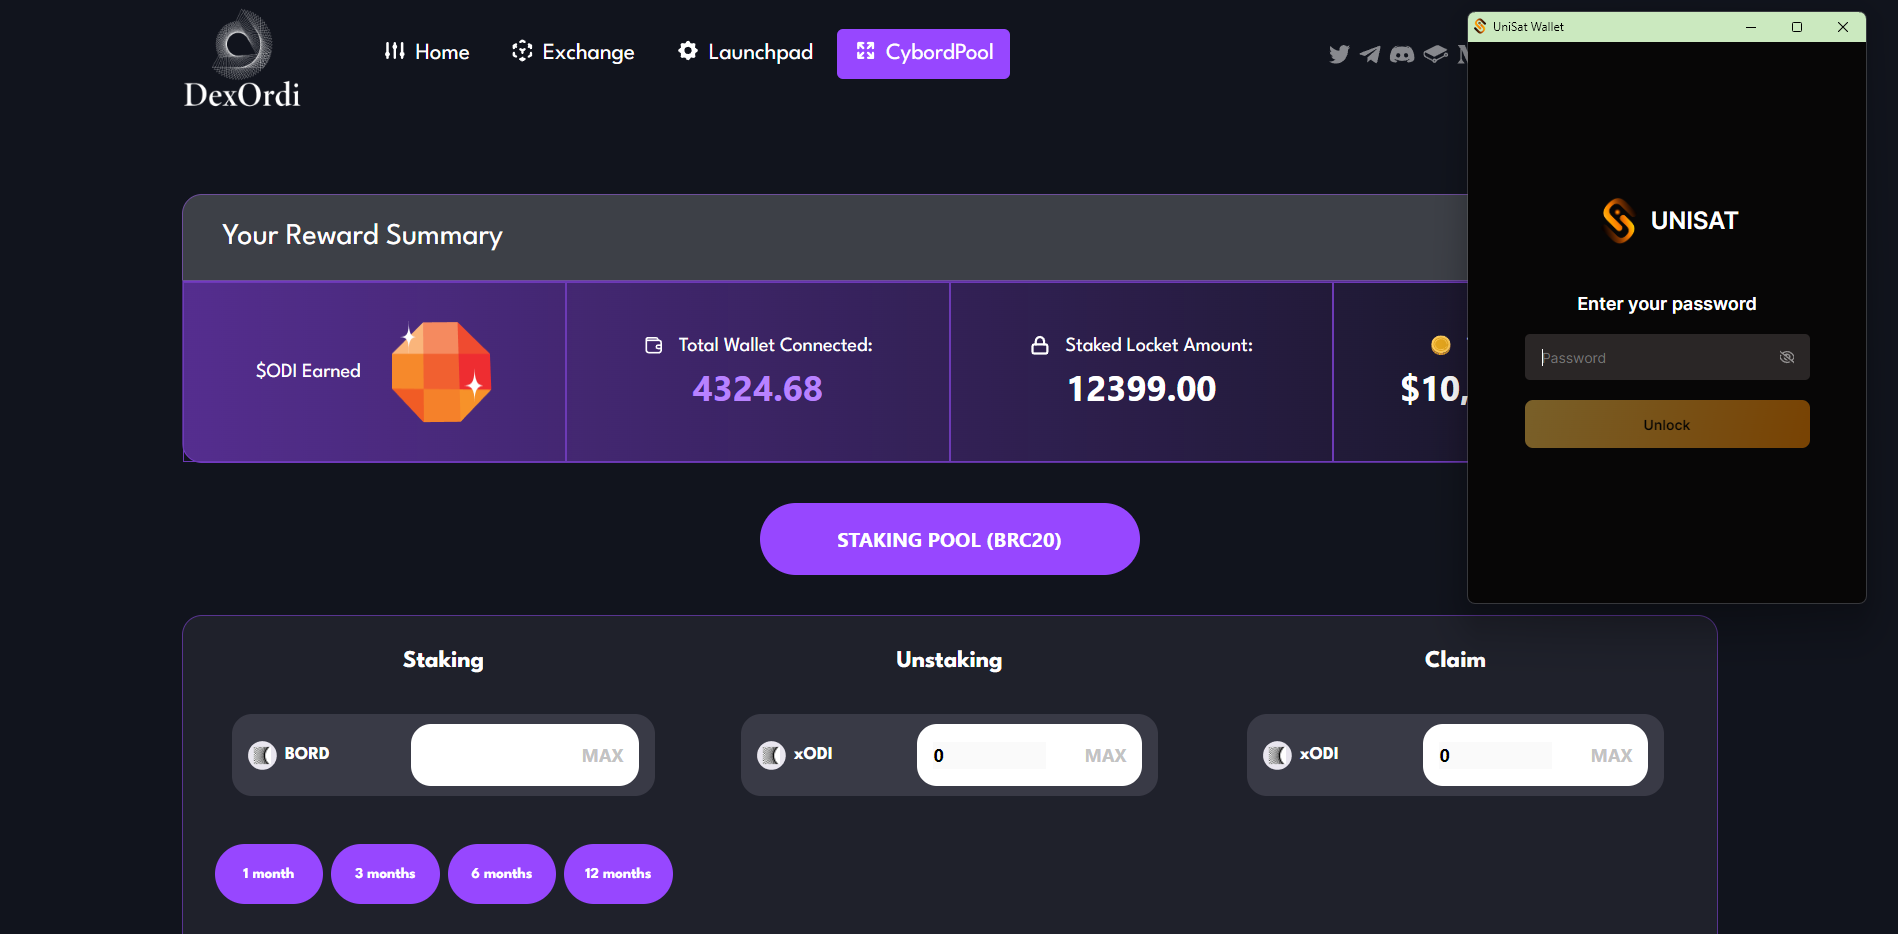Select the 1 month staking period

[269, 874]
